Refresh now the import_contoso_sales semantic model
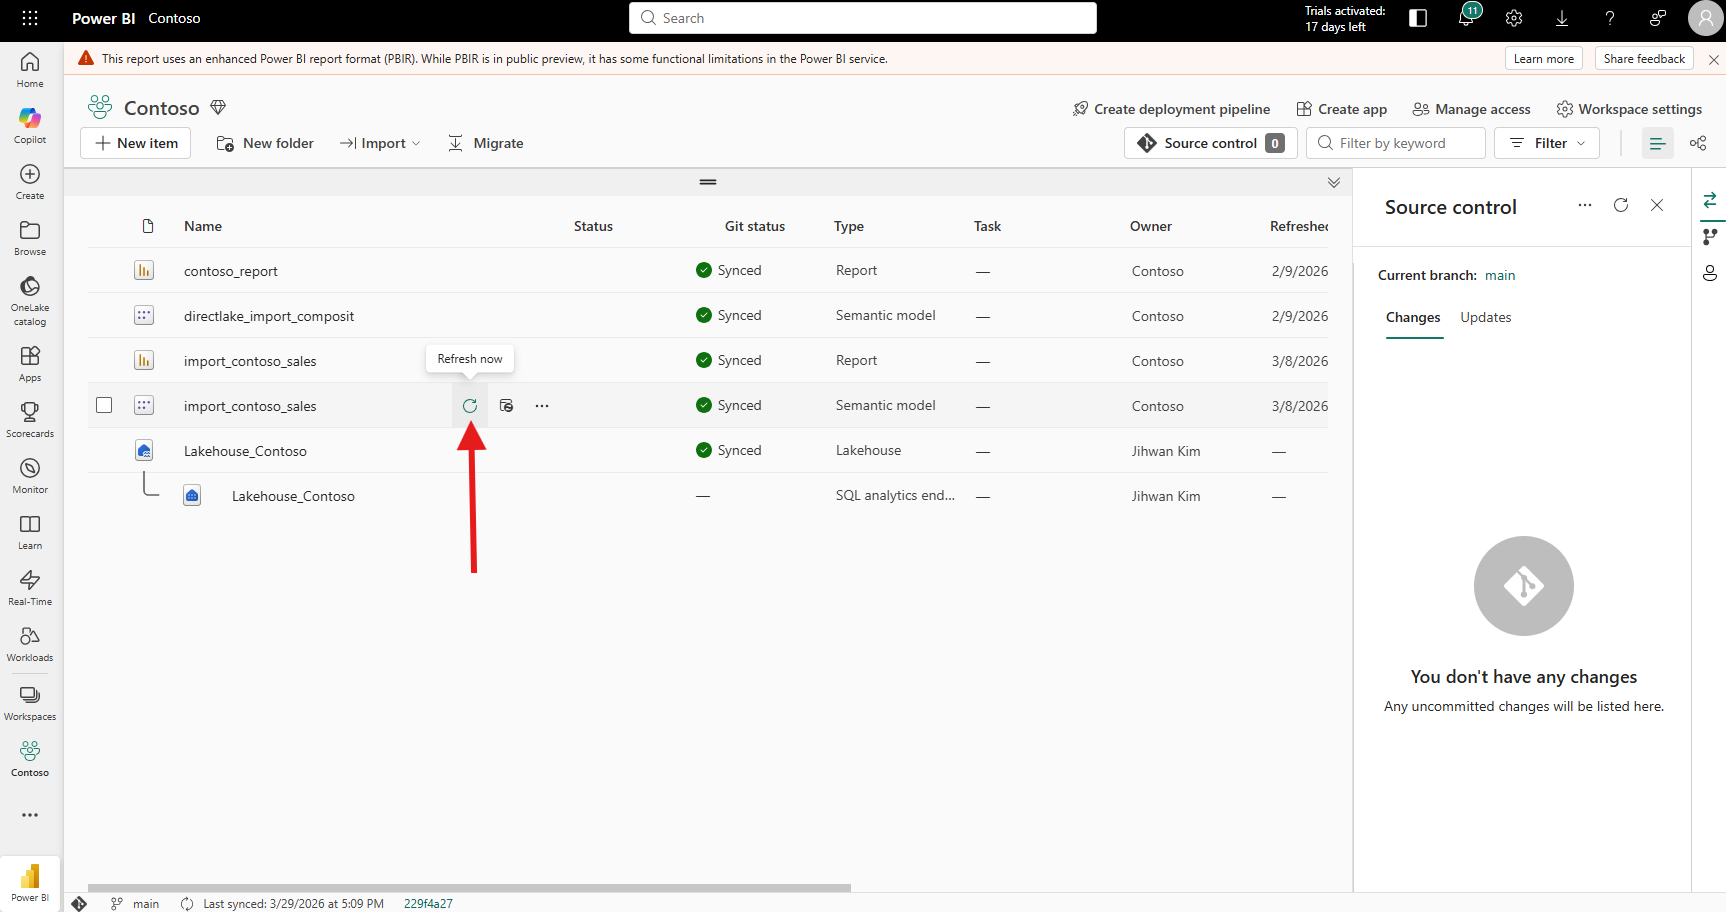The height and width of the screenshot is (912, 1726). click(x=470, y=406)
